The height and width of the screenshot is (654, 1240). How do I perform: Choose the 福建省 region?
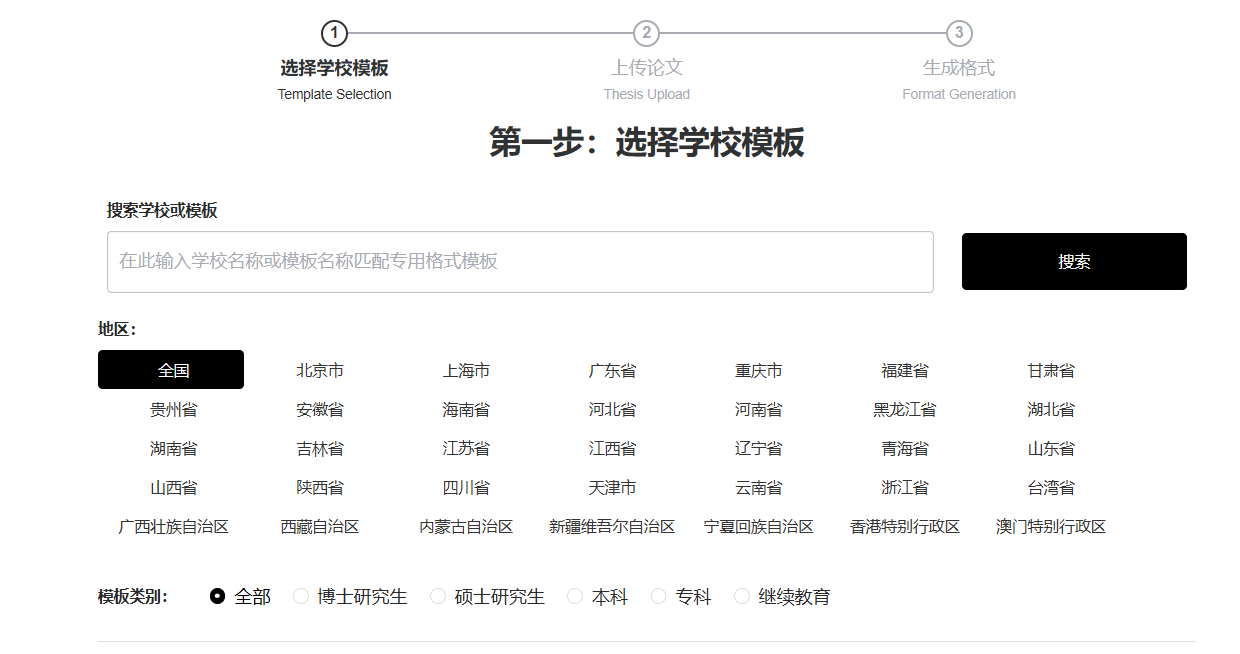[905, 370]
